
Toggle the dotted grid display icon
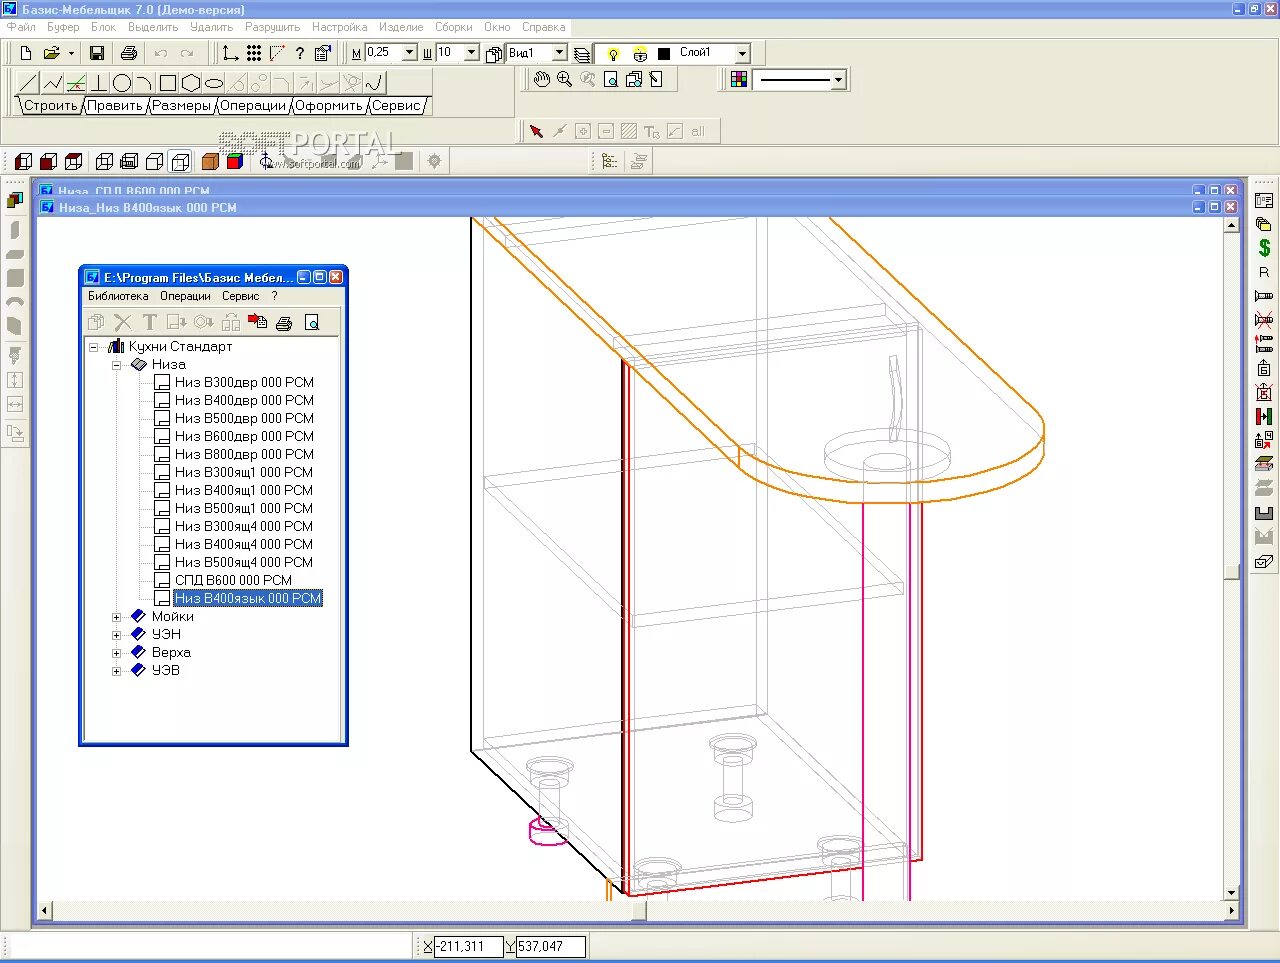254,53
